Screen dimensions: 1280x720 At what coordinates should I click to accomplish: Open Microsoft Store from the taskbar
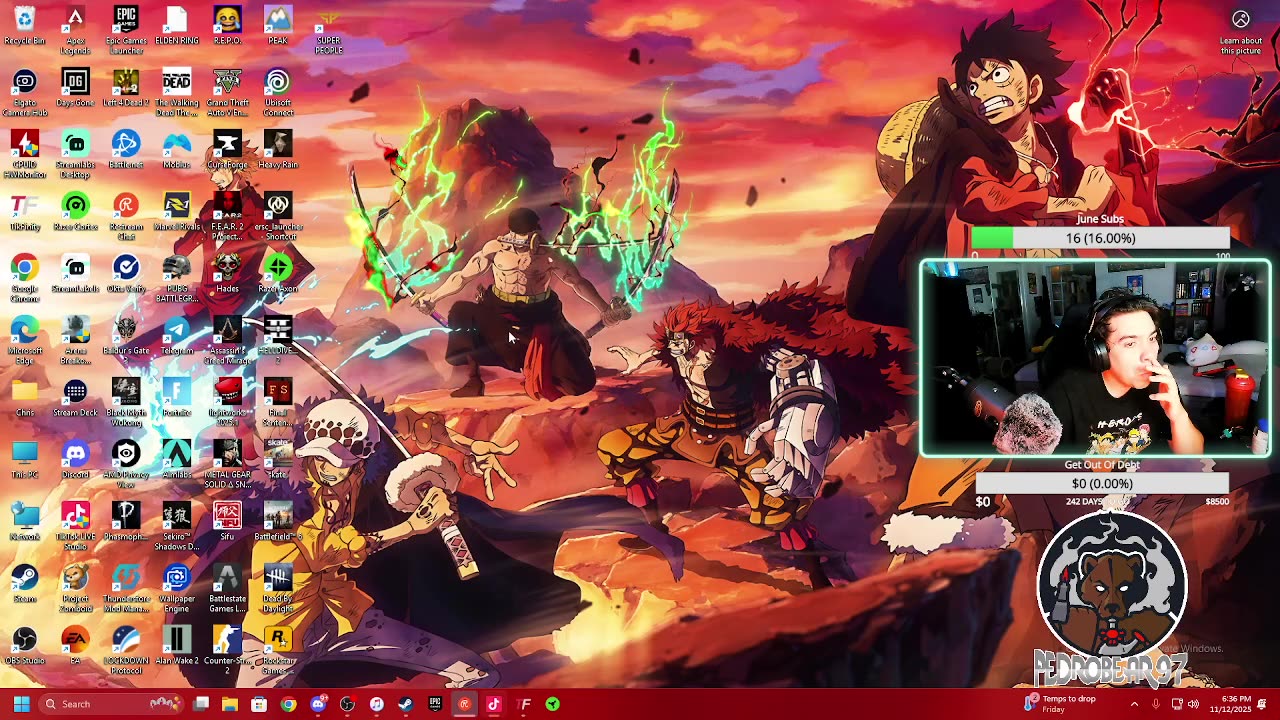coord(259,704)
